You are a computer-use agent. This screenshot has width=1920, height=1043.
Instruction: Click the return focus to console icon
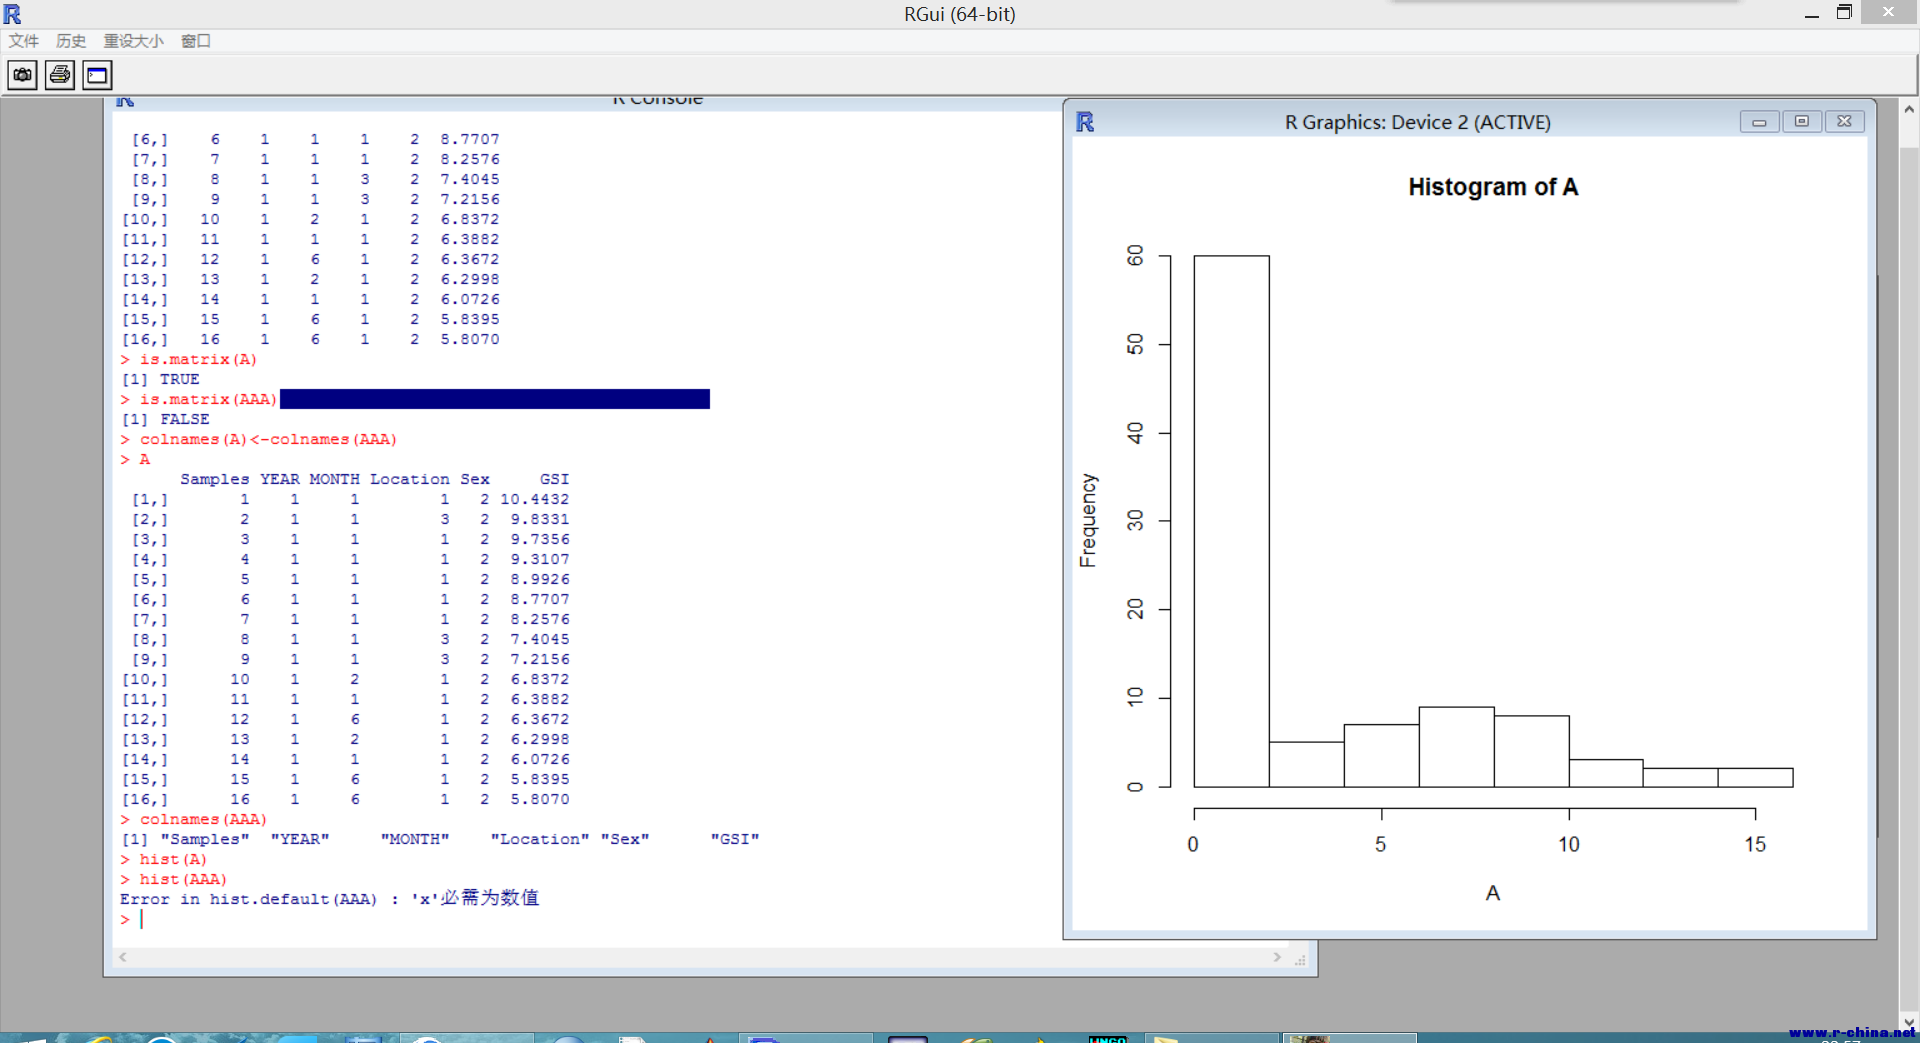coord(97,75)
